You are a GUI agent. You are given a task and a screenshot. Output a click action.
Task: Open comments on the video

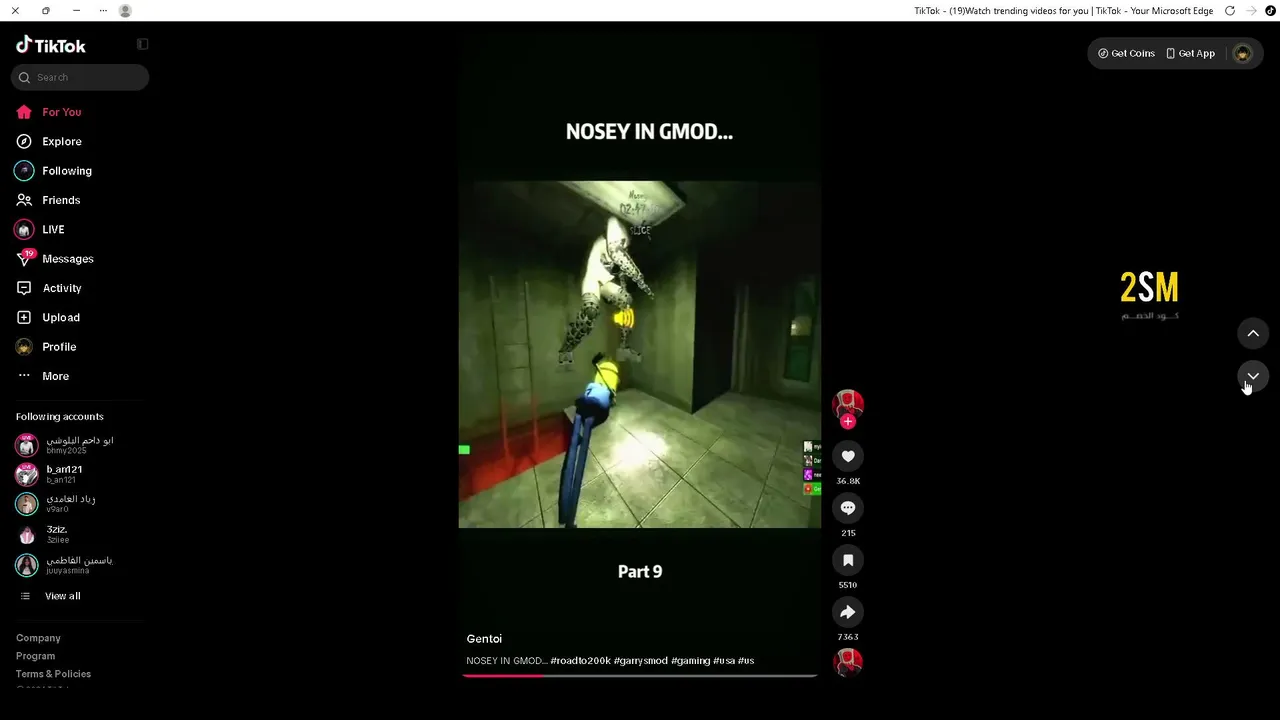(x=848, y=508)
